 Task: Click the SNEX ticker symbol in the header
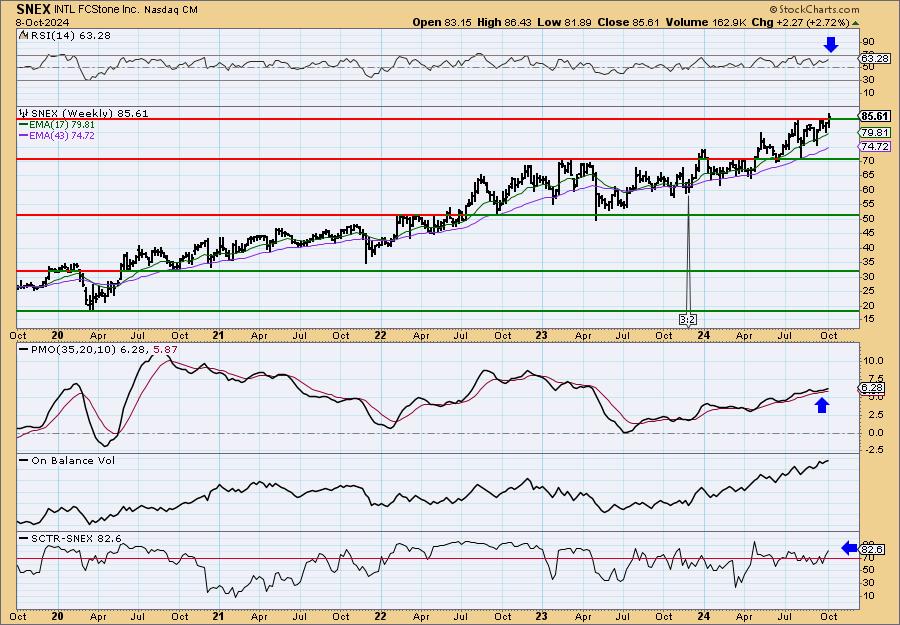(33, 9)
